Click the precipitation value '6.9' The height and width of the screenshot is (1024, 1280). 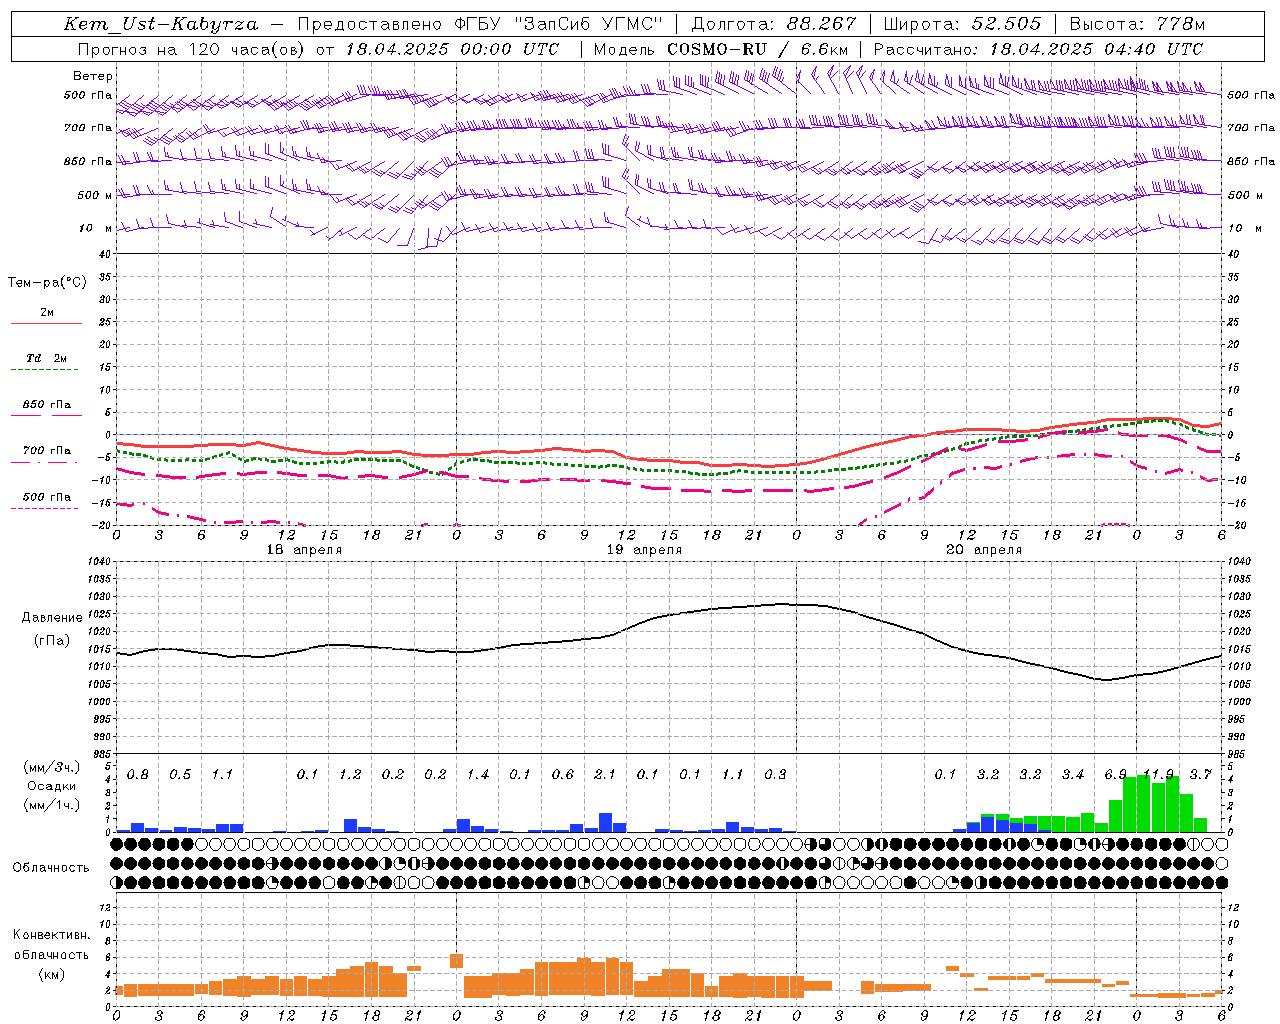coord(1115,775)
